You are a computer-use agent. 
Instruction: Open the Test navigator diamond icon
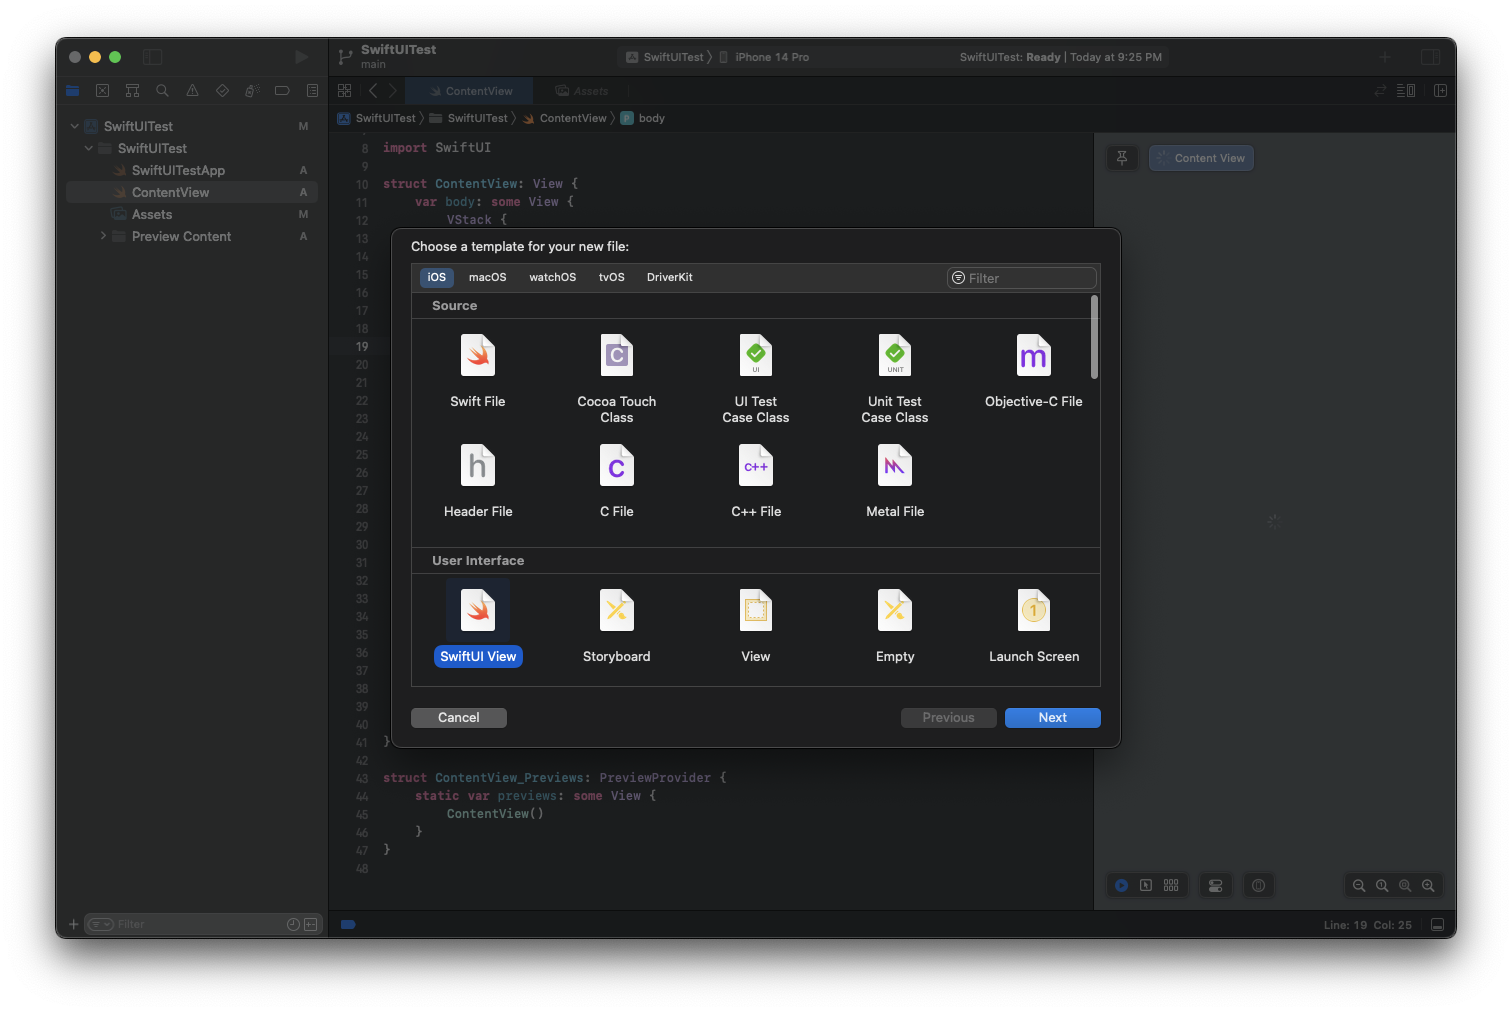click(222, 91)
